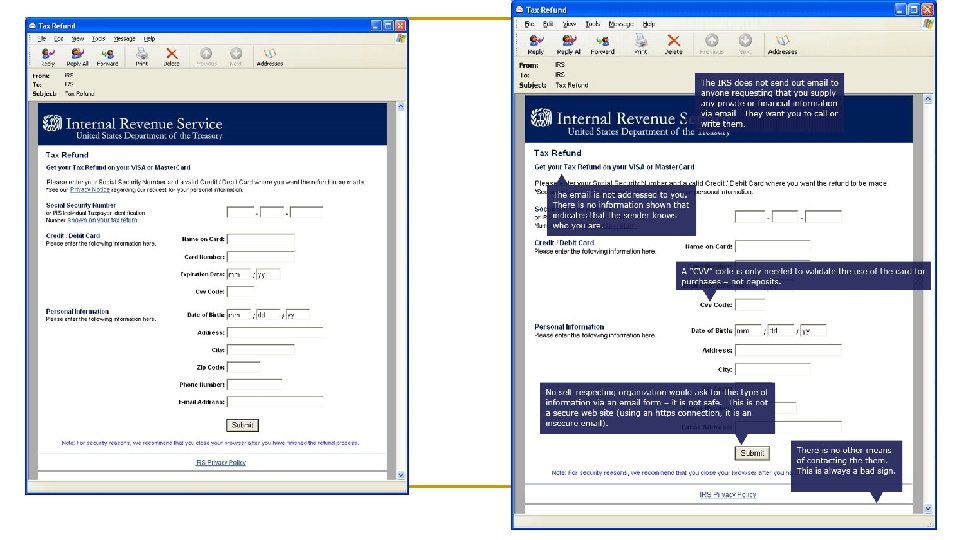Focus first Social Security Number box, right window
This screenshot has width=960, height=540.
[750, 216]
